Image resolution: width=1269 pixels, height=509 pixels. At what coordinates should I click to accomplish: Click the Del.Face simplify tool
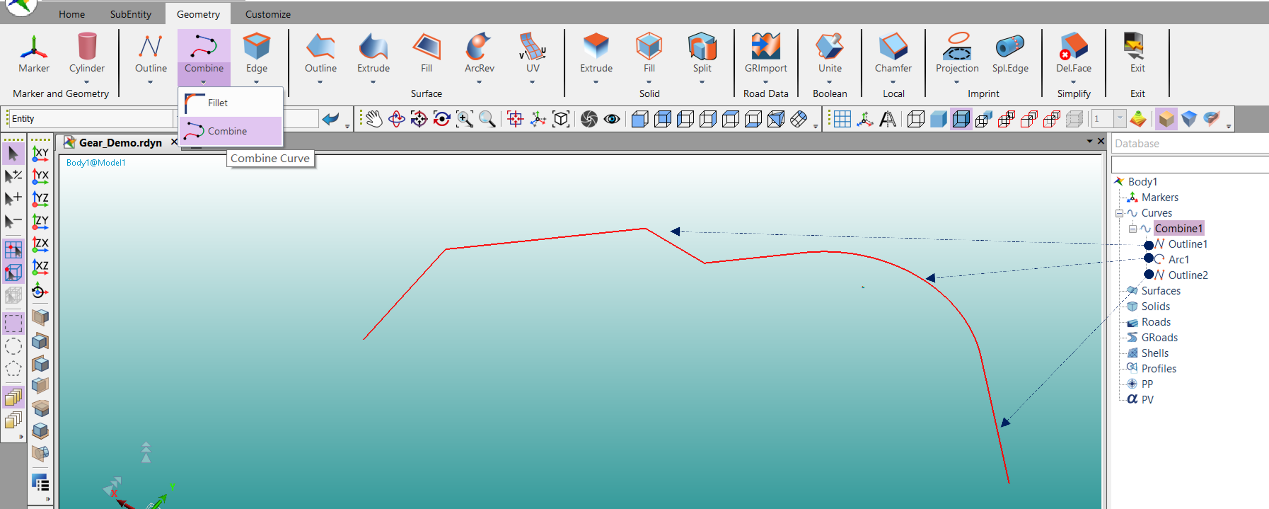(x=1073, y=53)
